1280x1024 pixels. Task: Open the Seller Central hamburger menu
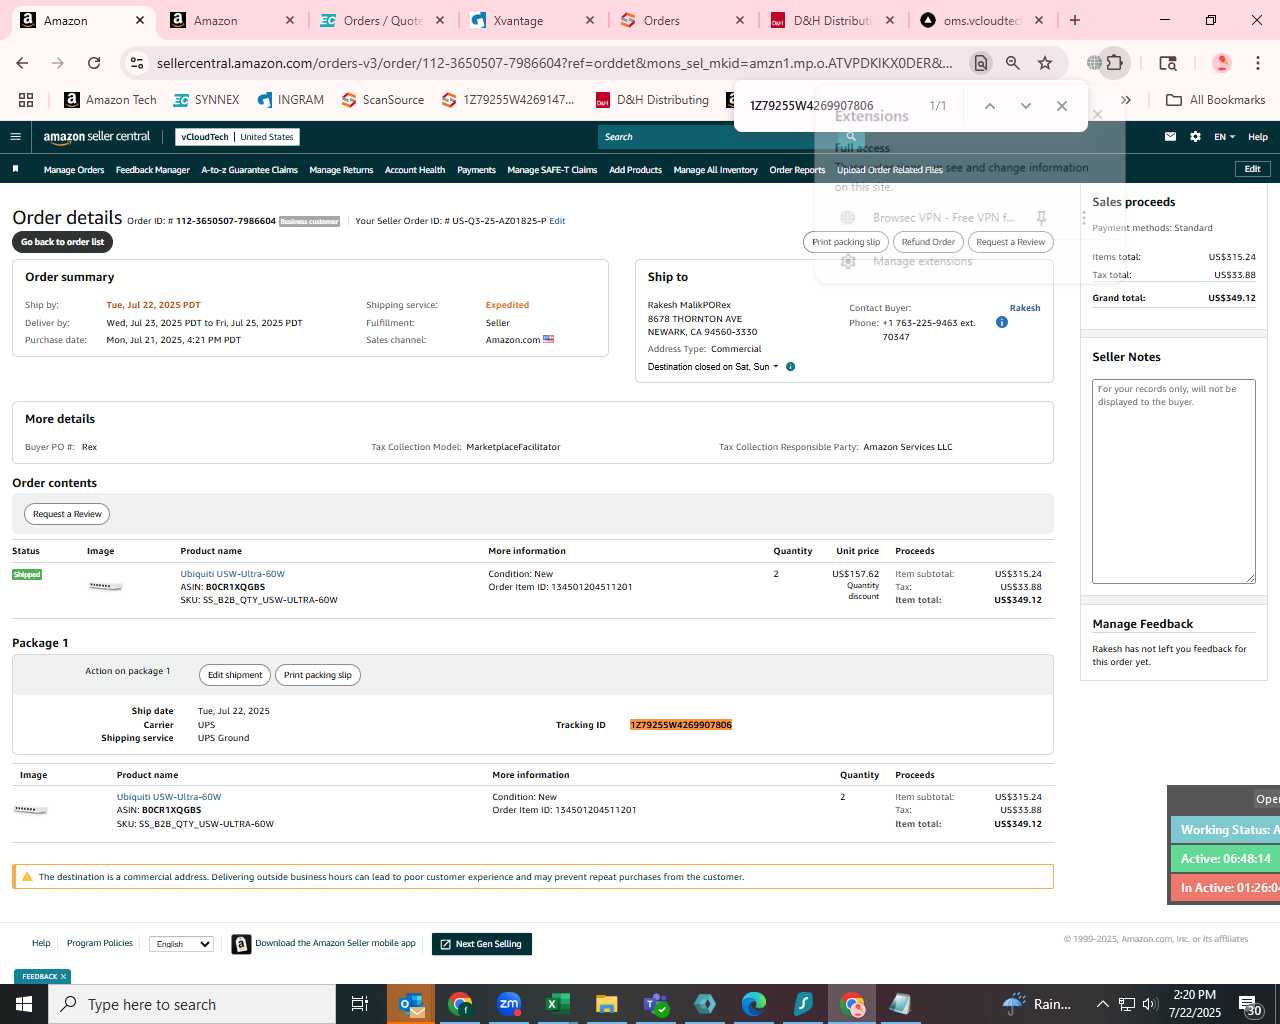[x=15, y=137]
